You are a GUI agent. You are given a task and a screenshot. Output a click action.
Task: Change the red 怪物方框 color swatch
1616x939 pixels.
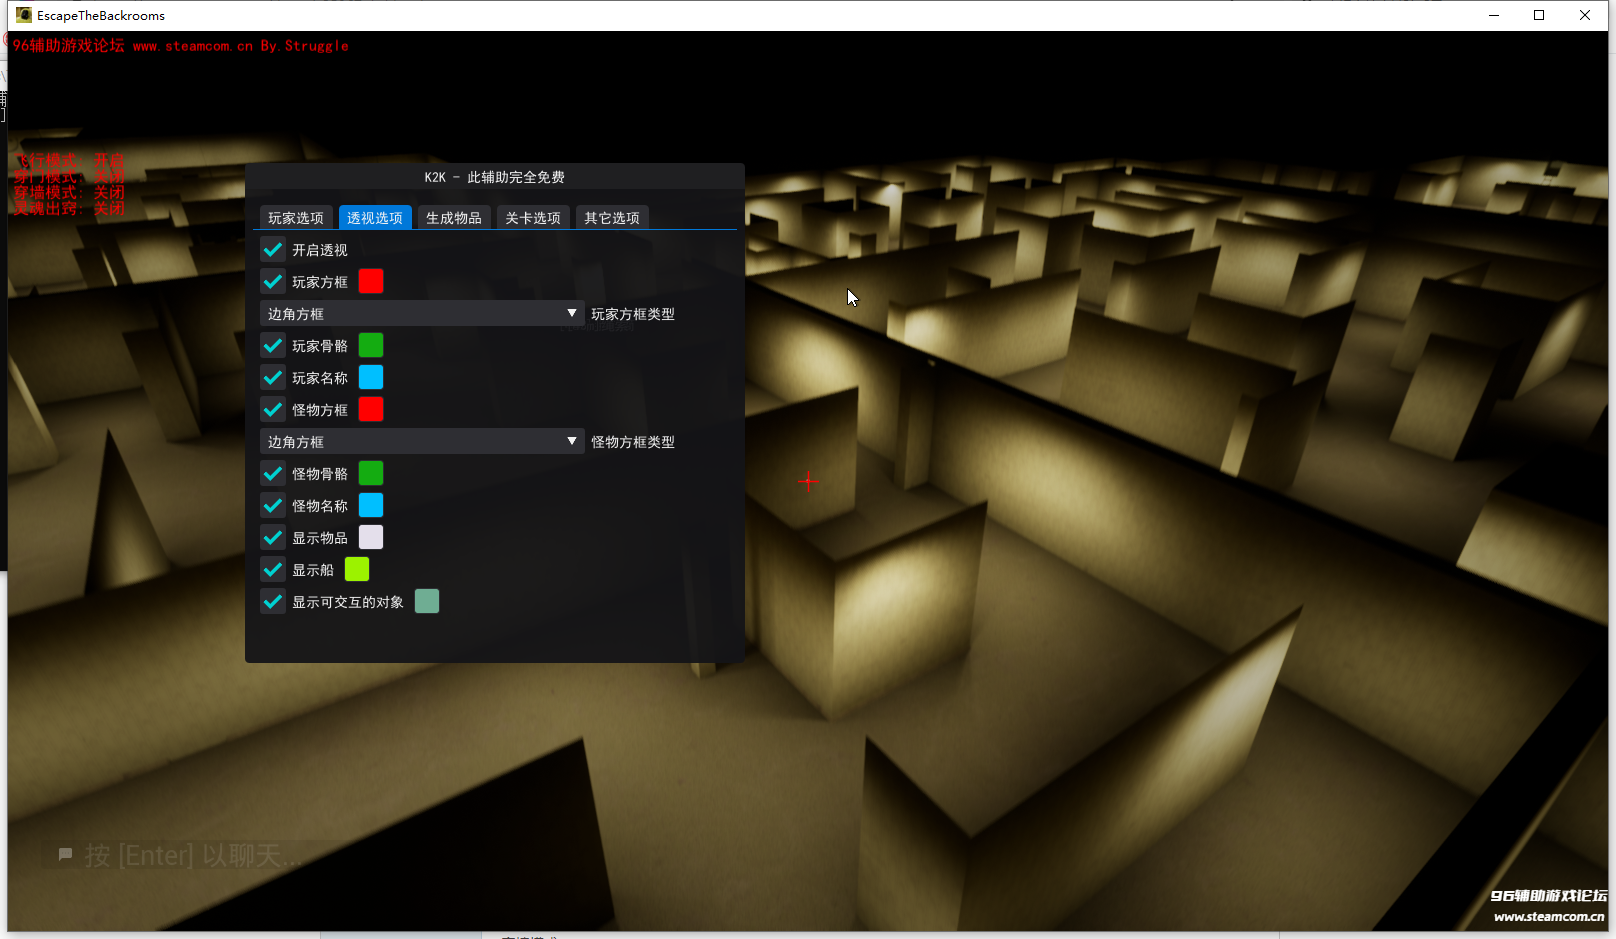pos(371,410)
